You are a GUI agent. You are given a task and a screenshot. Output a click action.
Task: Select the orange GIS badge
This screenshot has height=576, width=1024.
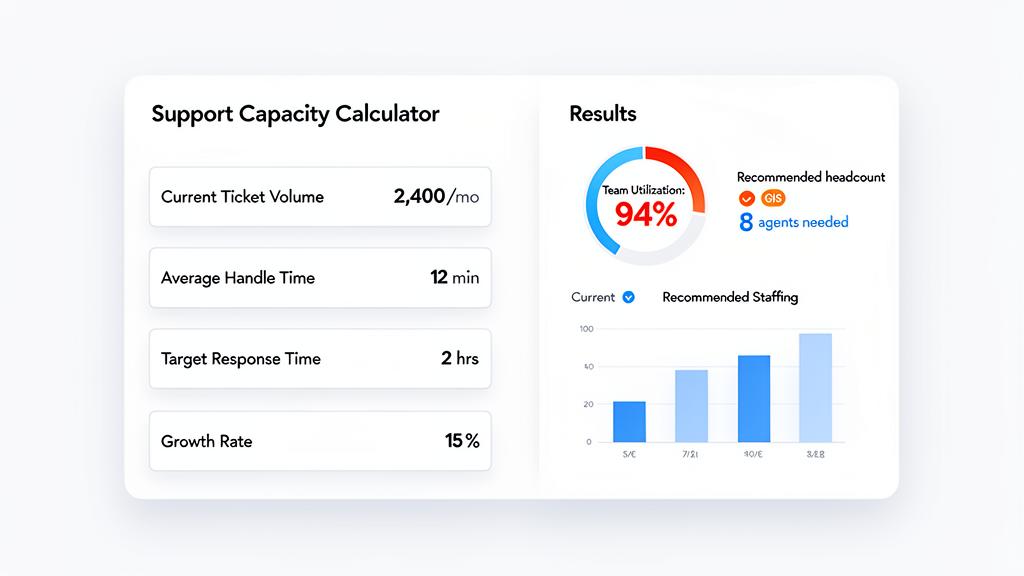tap(771, 199)
